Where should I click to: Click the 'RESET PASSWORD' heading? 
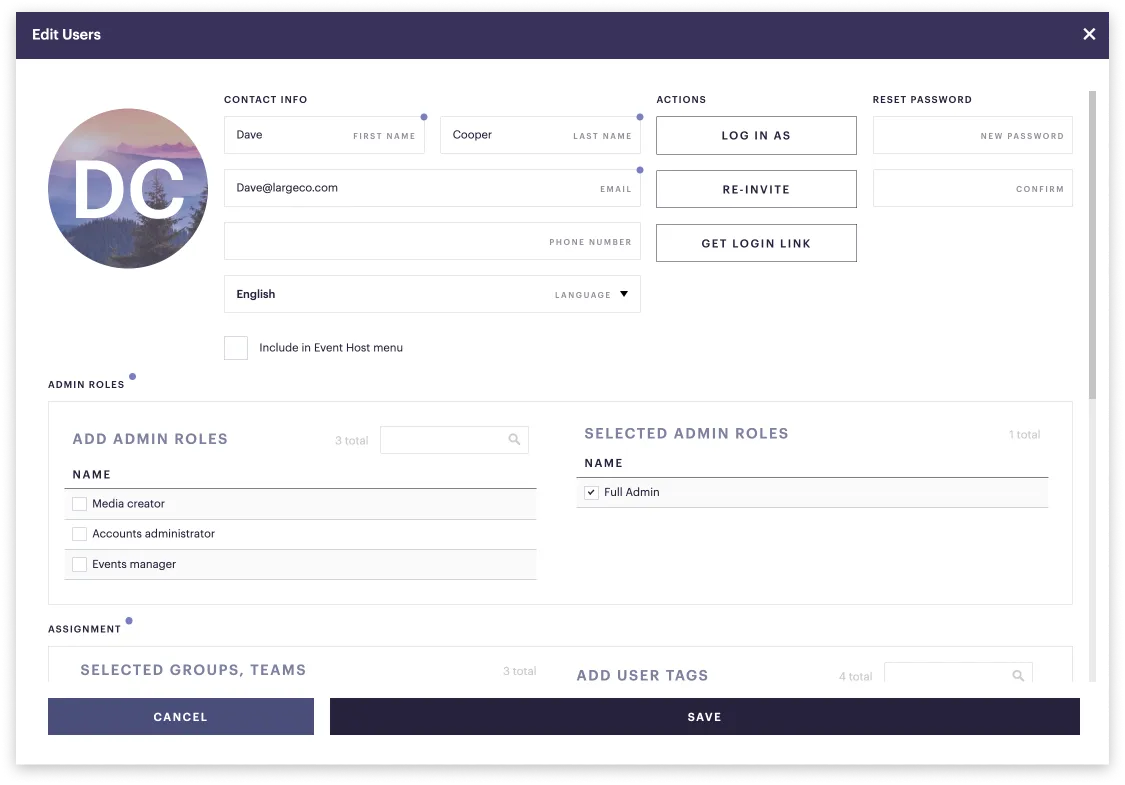(x=922, y=100)
